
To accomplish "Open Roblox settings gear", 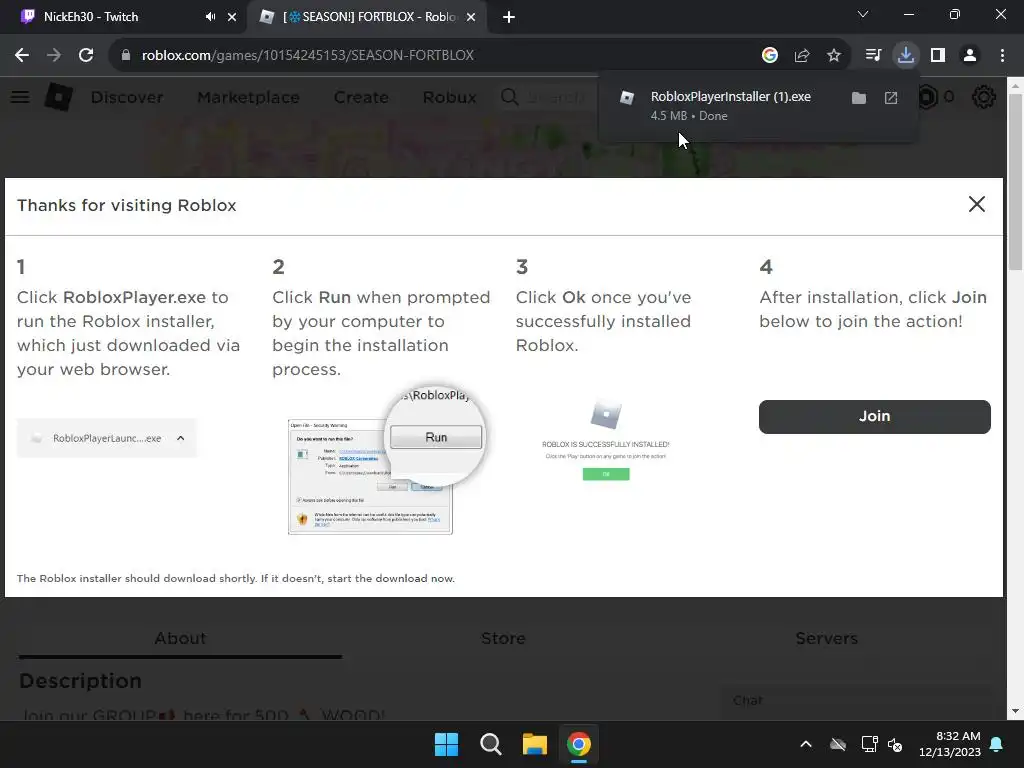I will 984,97.
